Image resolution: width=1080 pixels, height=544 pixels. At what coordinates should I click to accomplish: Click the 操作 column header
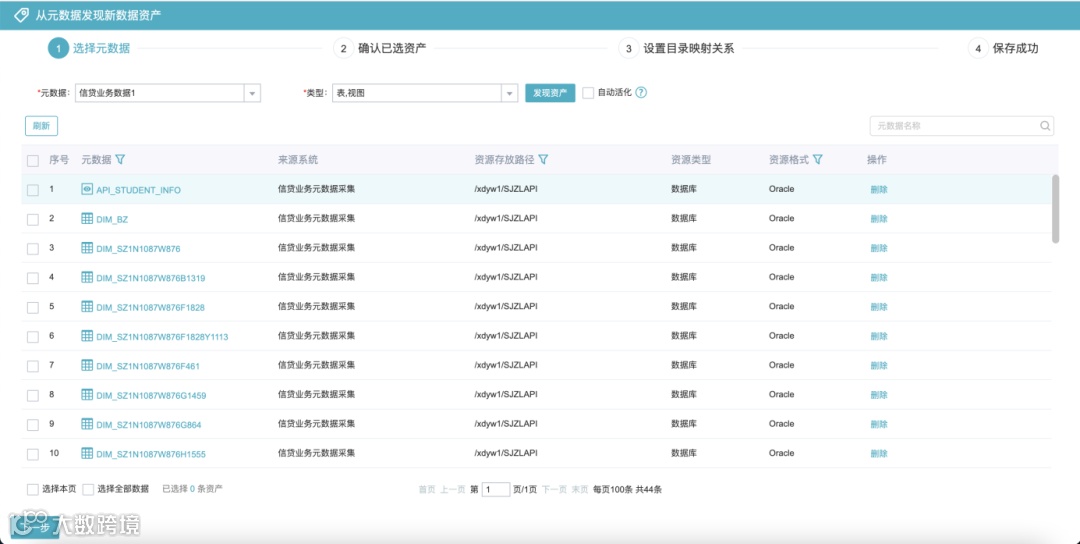876,159
